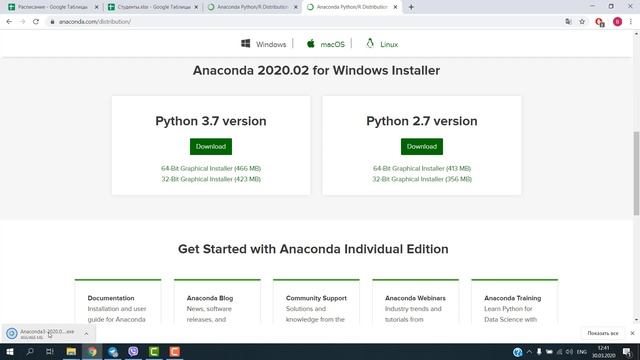Click the Linux text link
640x360 pixels.
click(x=389, y=44)
